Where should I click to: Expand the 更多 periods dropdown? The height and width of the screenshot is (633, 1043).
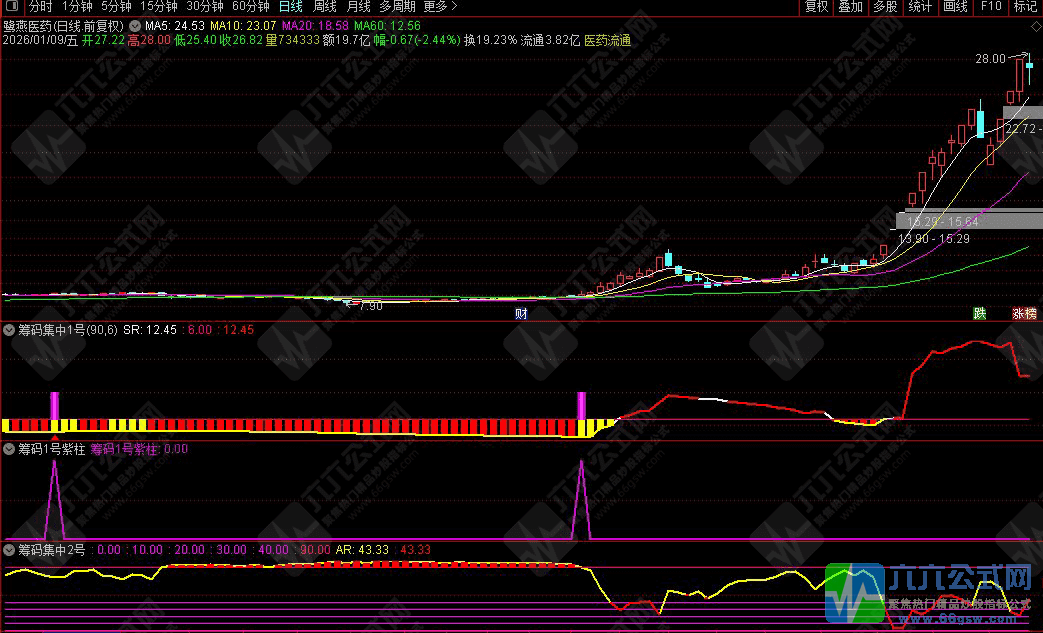coord(440,6)
